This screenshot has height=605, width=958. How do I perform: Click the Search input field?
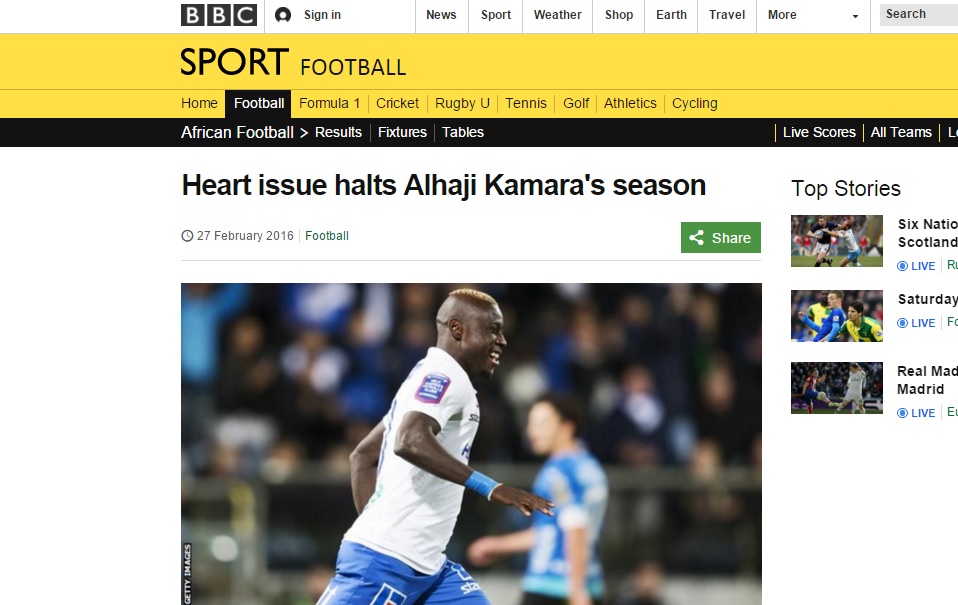[919, 14]
